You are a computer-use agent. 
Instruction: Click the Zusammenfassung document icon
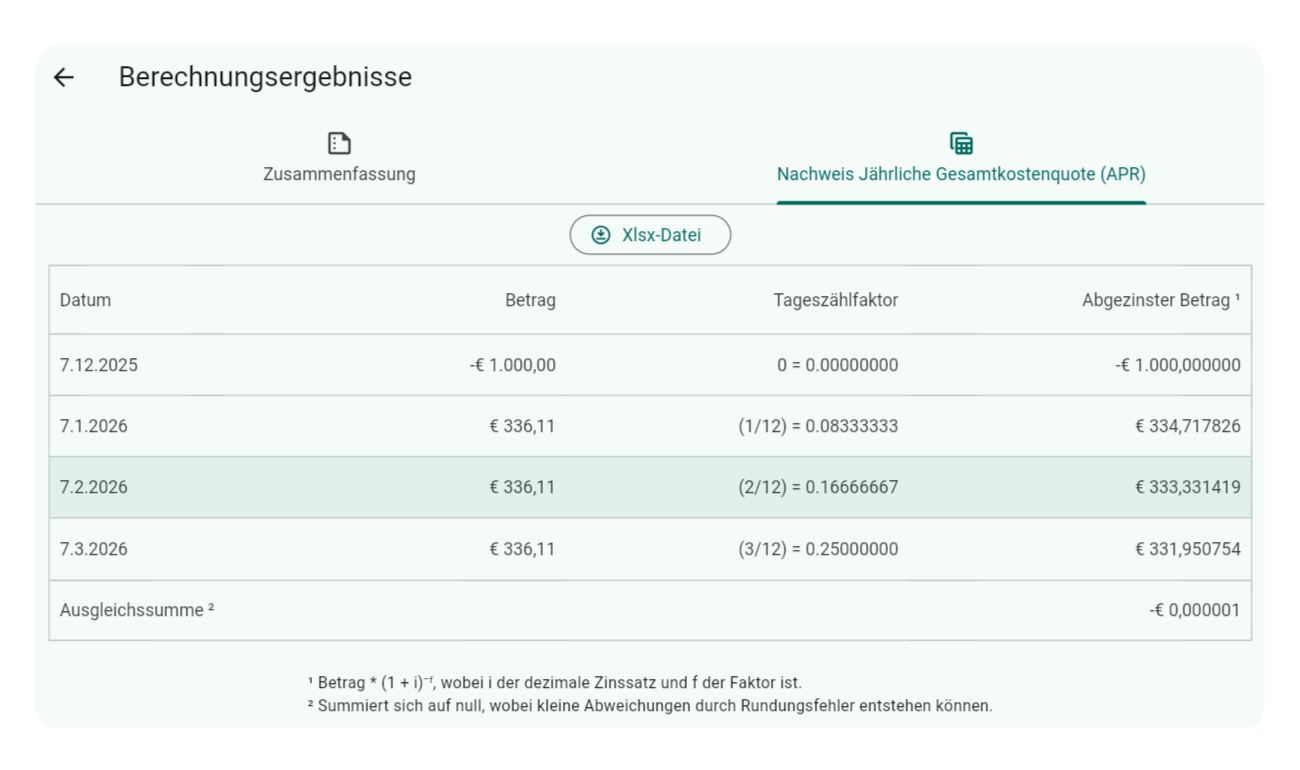[339, 143]
